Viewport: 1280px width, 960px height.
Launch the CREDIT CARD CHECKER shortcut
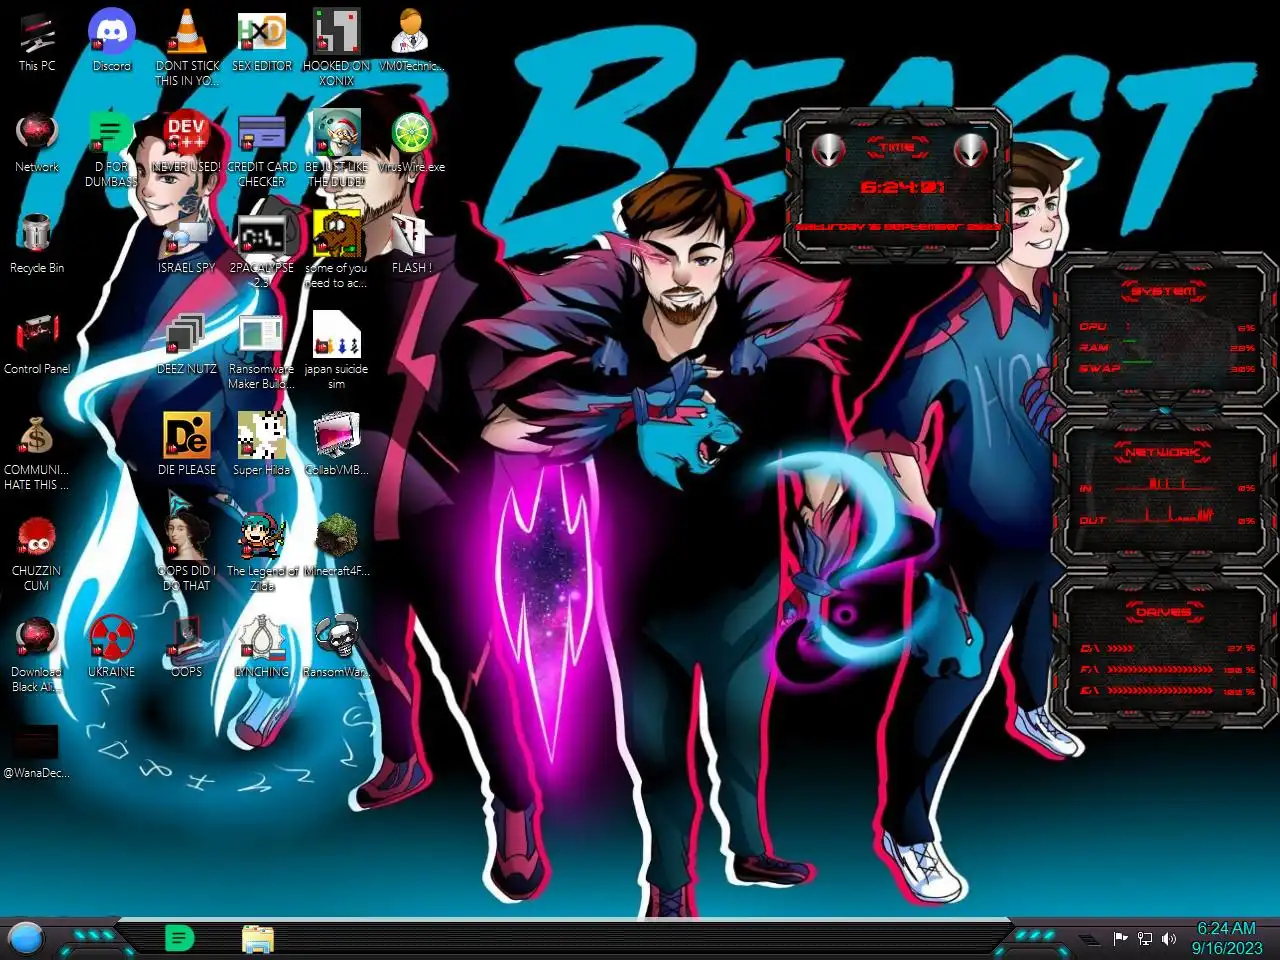tap(262, 150)
